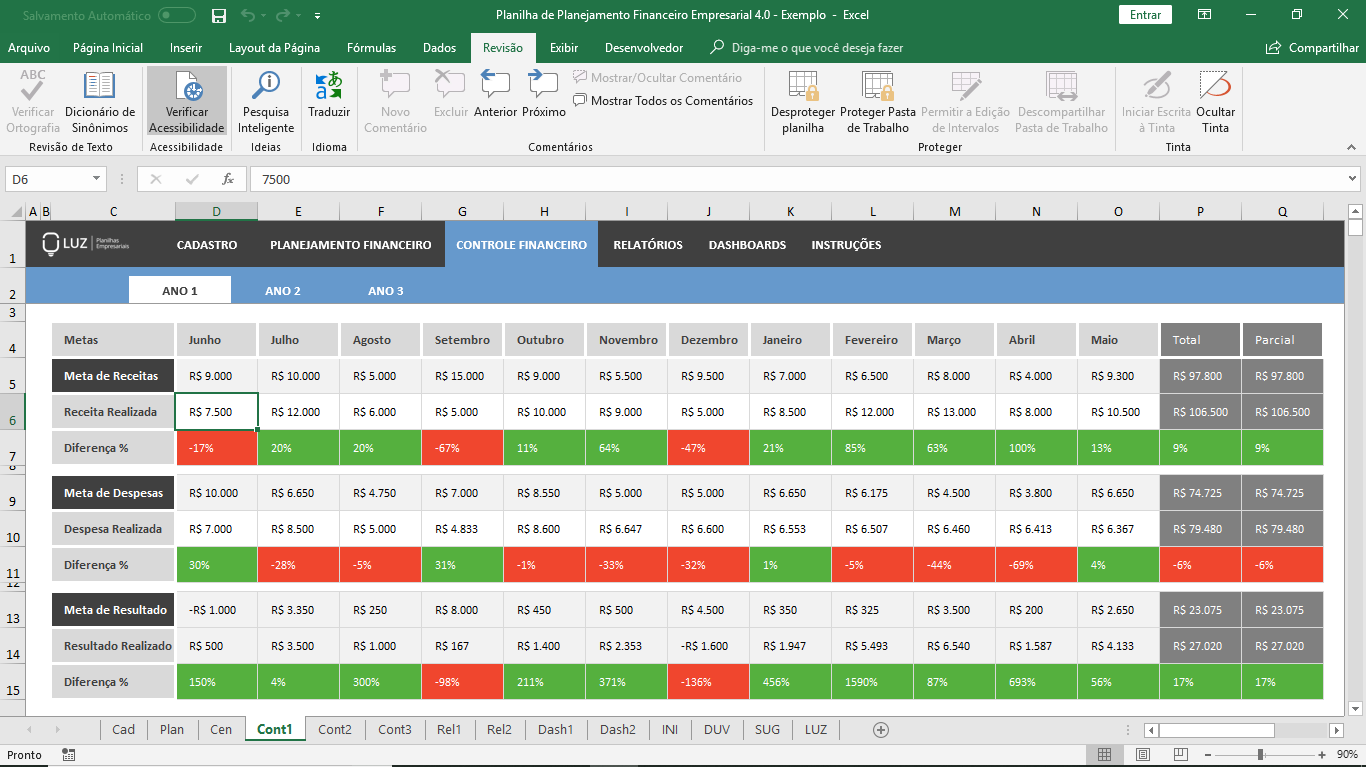Image resolution: width=1366 pixels, height=767 pixels.
Task: Click the LUZ Planilhas Empresariais logo
Action: [x=86, y=245]
